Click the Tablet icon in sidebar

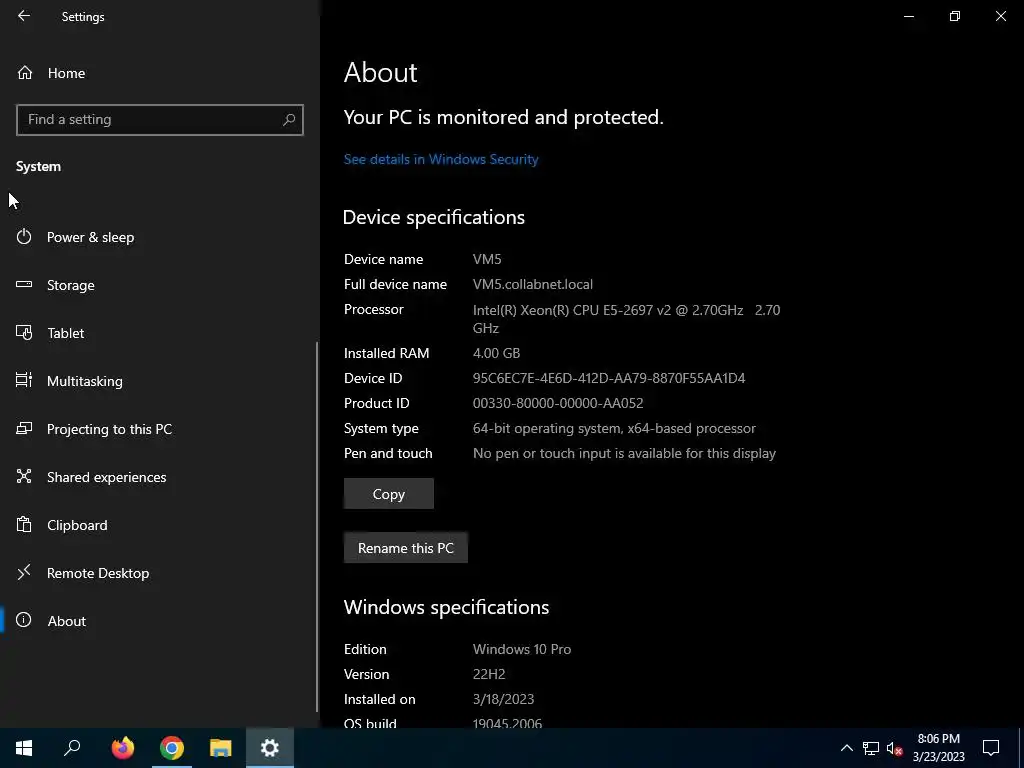coord(24,332)
